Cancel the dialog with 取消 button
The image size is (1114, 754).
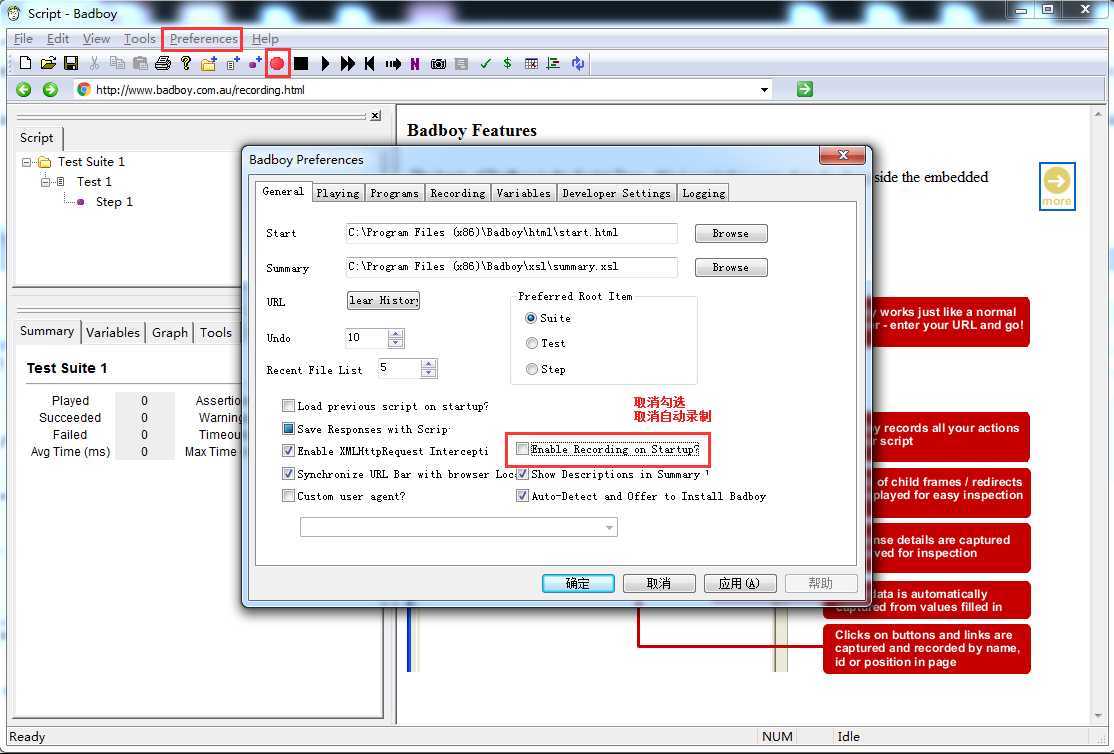[659, 583]
